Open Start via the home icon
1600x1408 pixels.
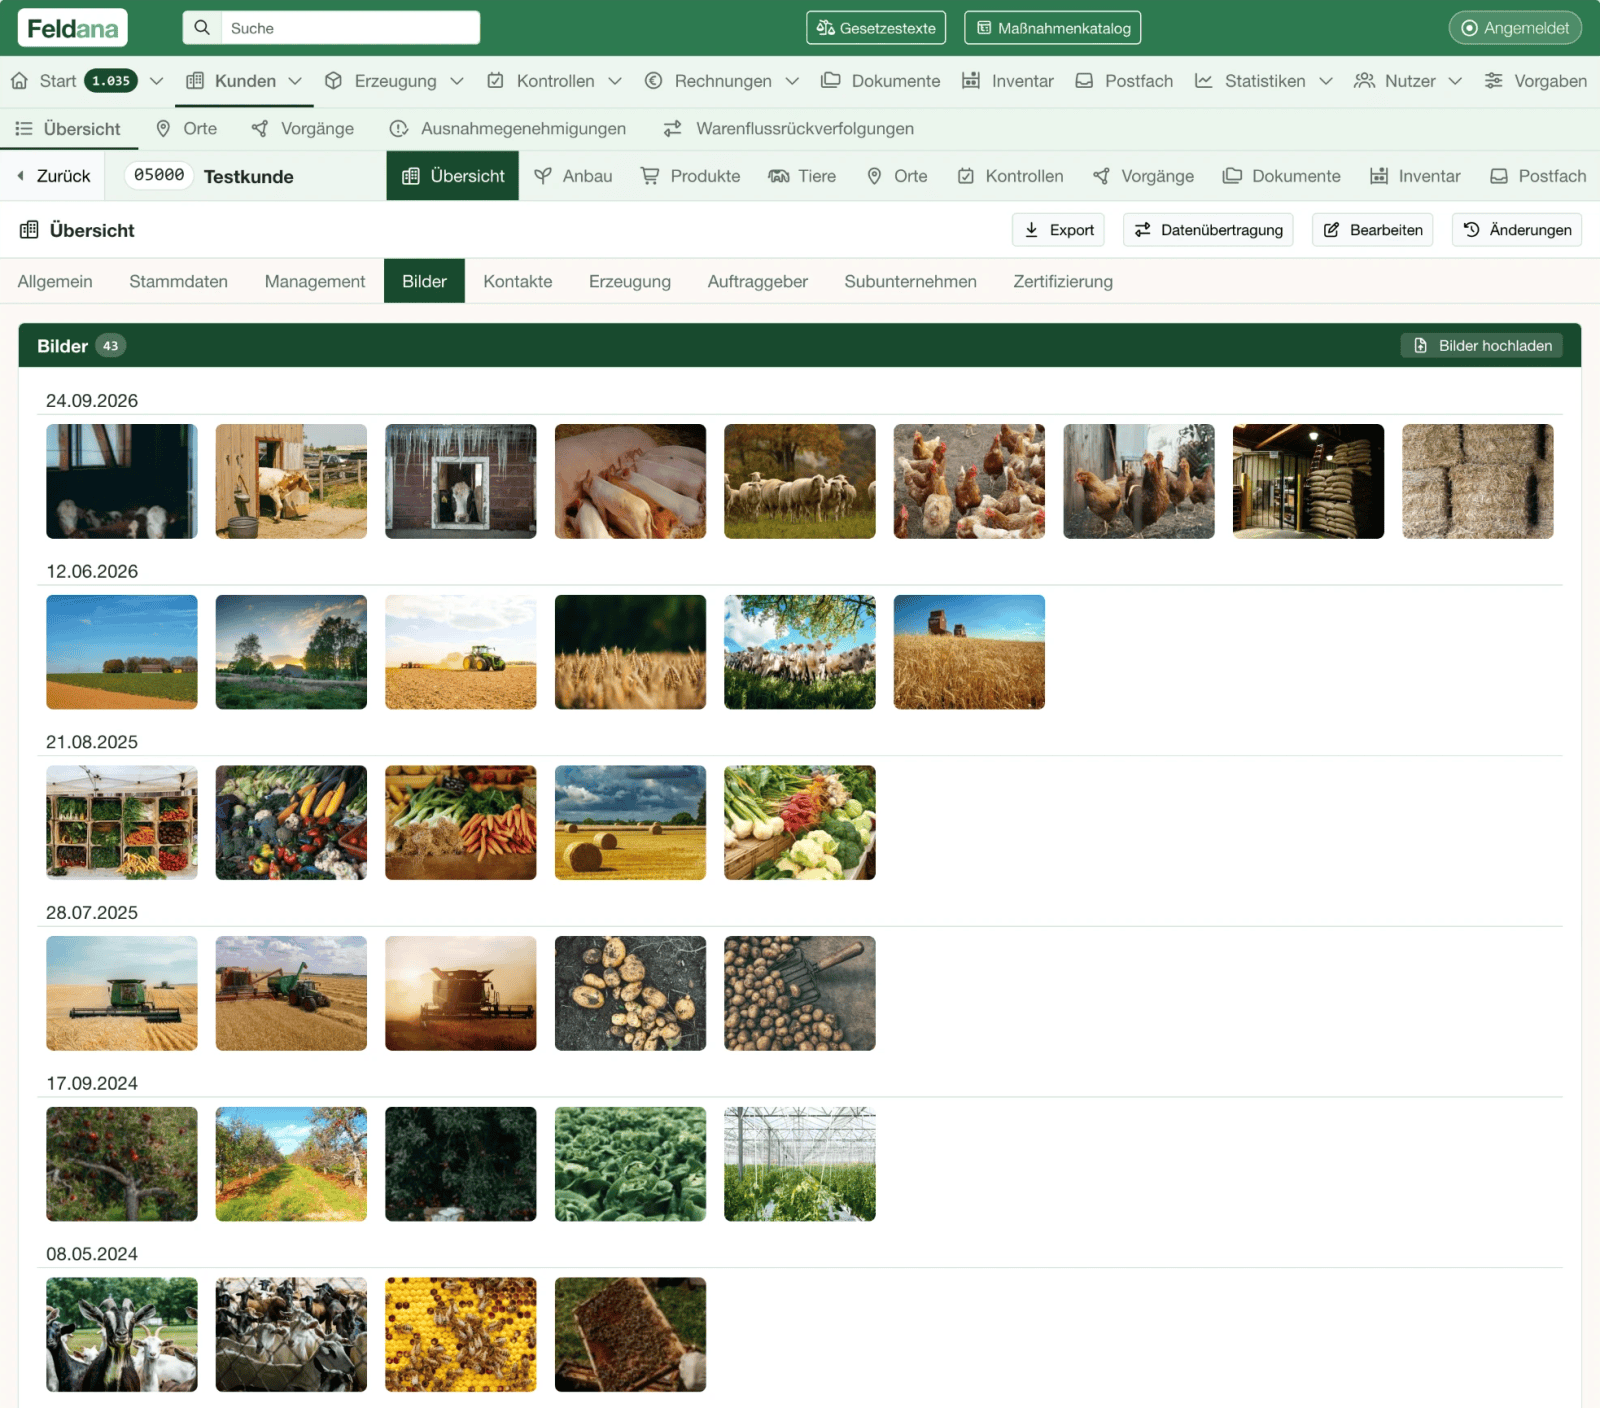point(19,81)
